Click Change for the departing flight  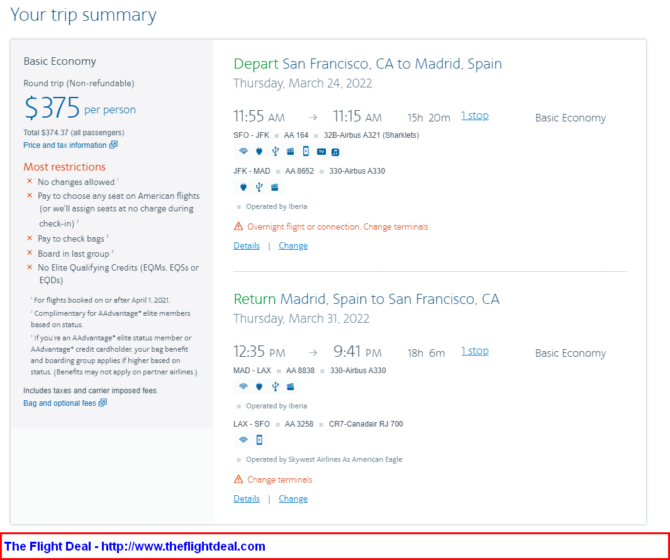click(293, 246)
